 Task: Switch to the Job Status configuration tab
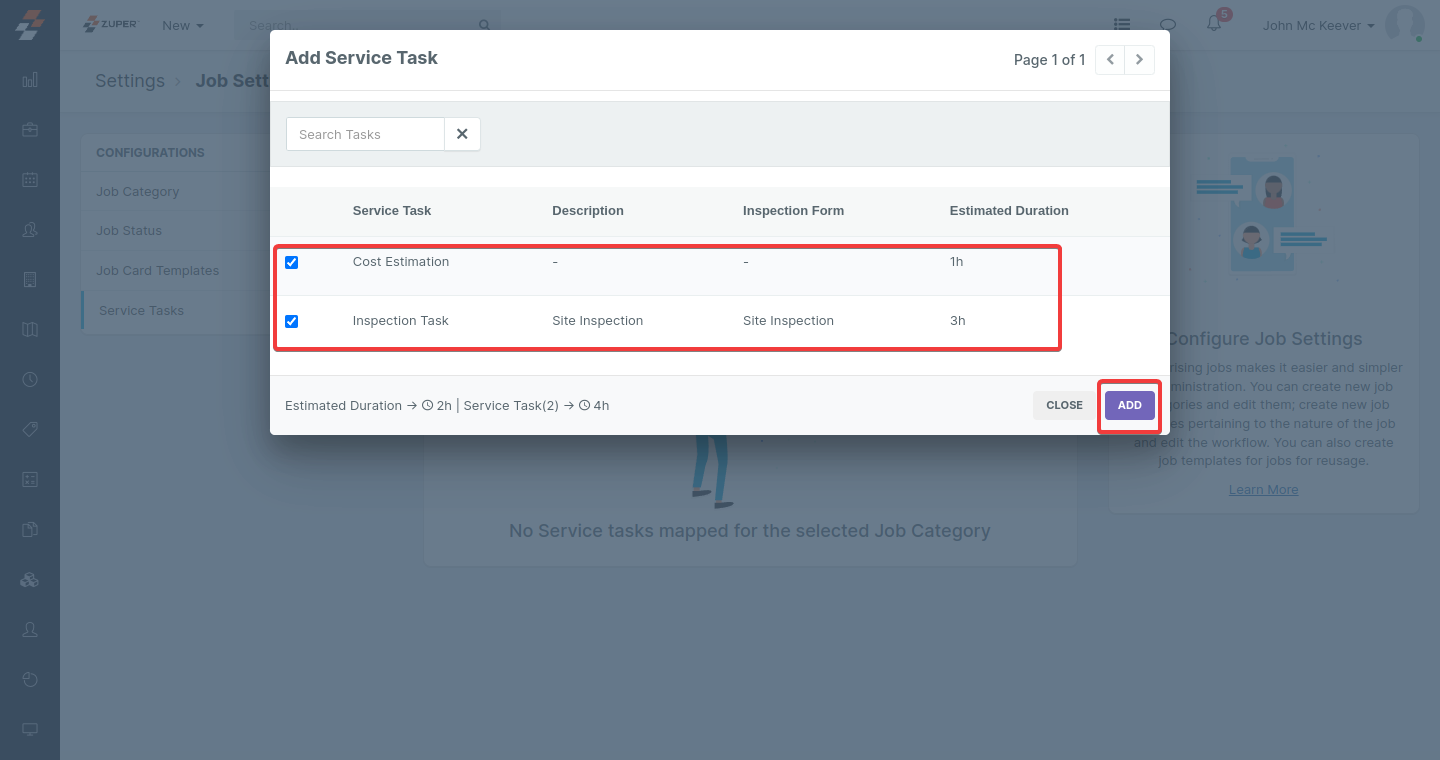pos(131,231)
